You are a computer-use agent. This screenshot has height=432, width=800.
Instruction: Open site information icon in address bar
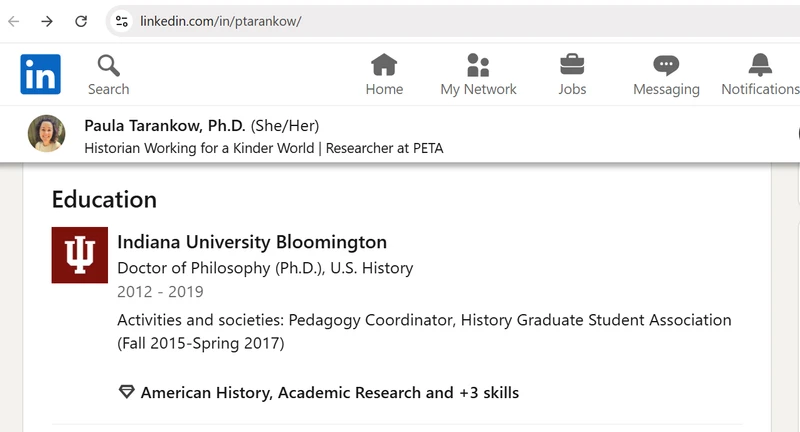[x=121, y=21]
